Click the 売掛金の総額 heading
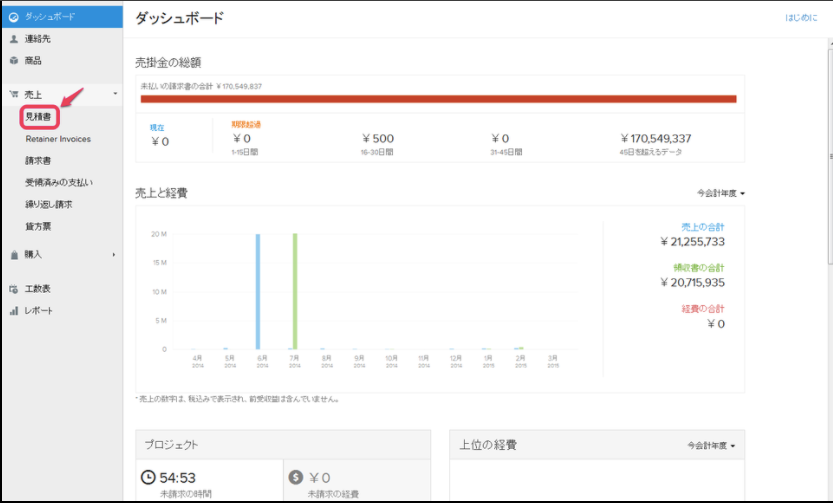Image resolution: width=833 pixels, height=503 pixels. pyautogui.click(x=168, y=63)
